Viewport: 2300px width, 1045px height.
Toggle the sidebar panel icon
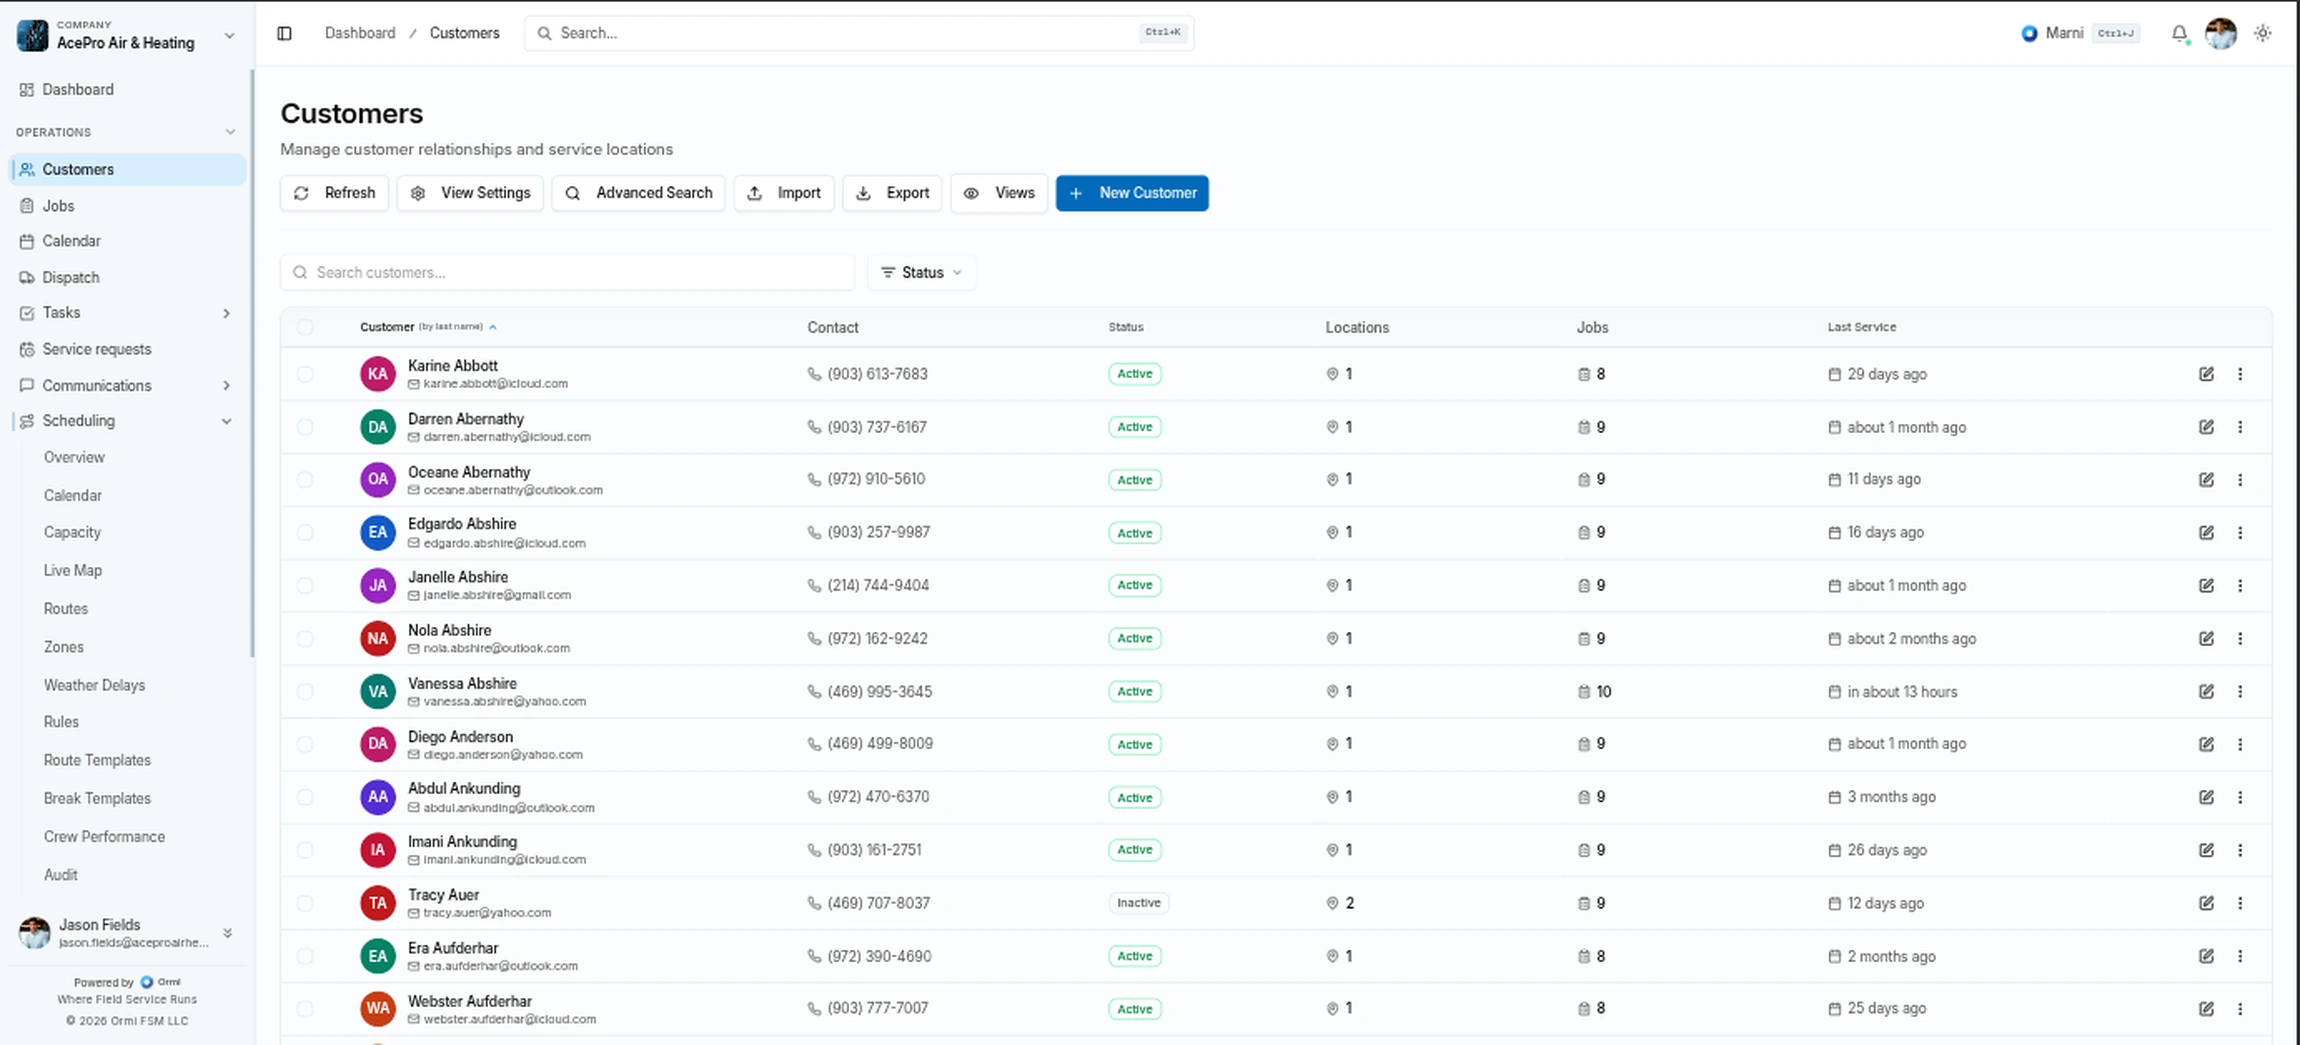tap(284, 33)
